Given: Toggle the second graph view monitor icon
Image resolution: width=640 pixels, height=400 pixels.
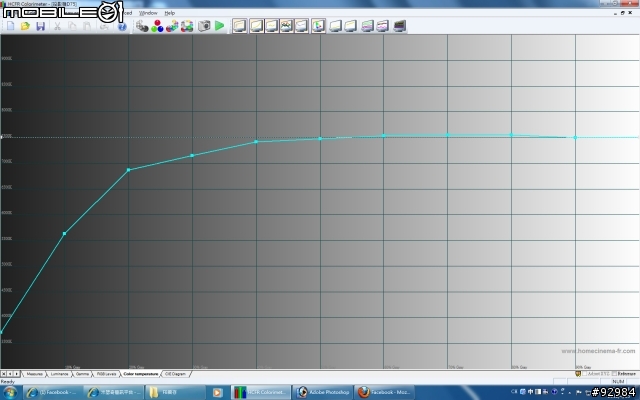Looking at the screenshot, I should click(x=256, y=26).
